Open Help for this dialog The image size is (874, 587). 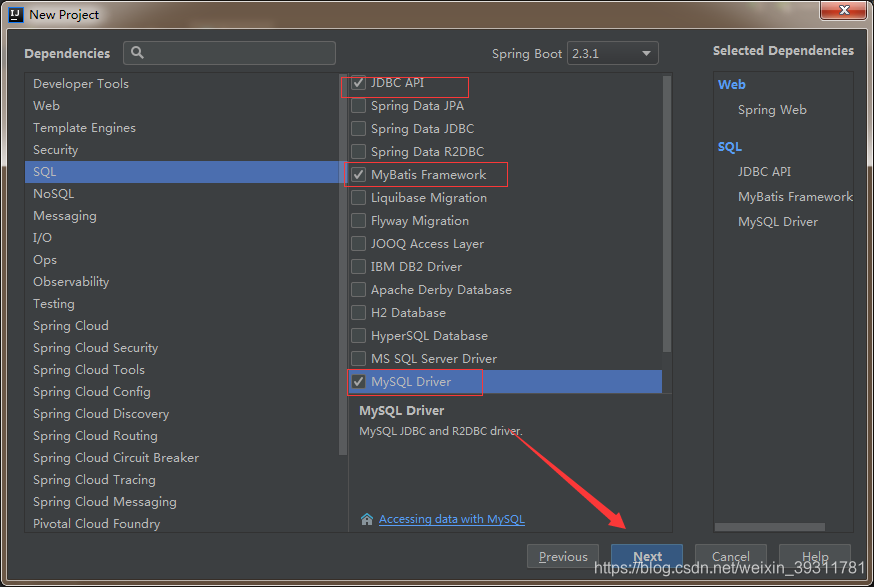(815, 556)
